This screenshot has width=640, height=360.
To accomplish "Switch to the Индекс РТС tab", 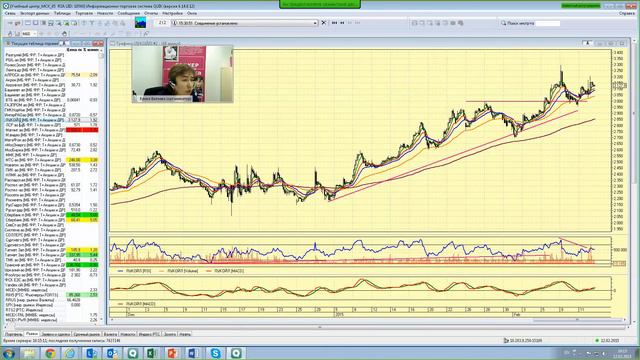I will tap(149, 334).
